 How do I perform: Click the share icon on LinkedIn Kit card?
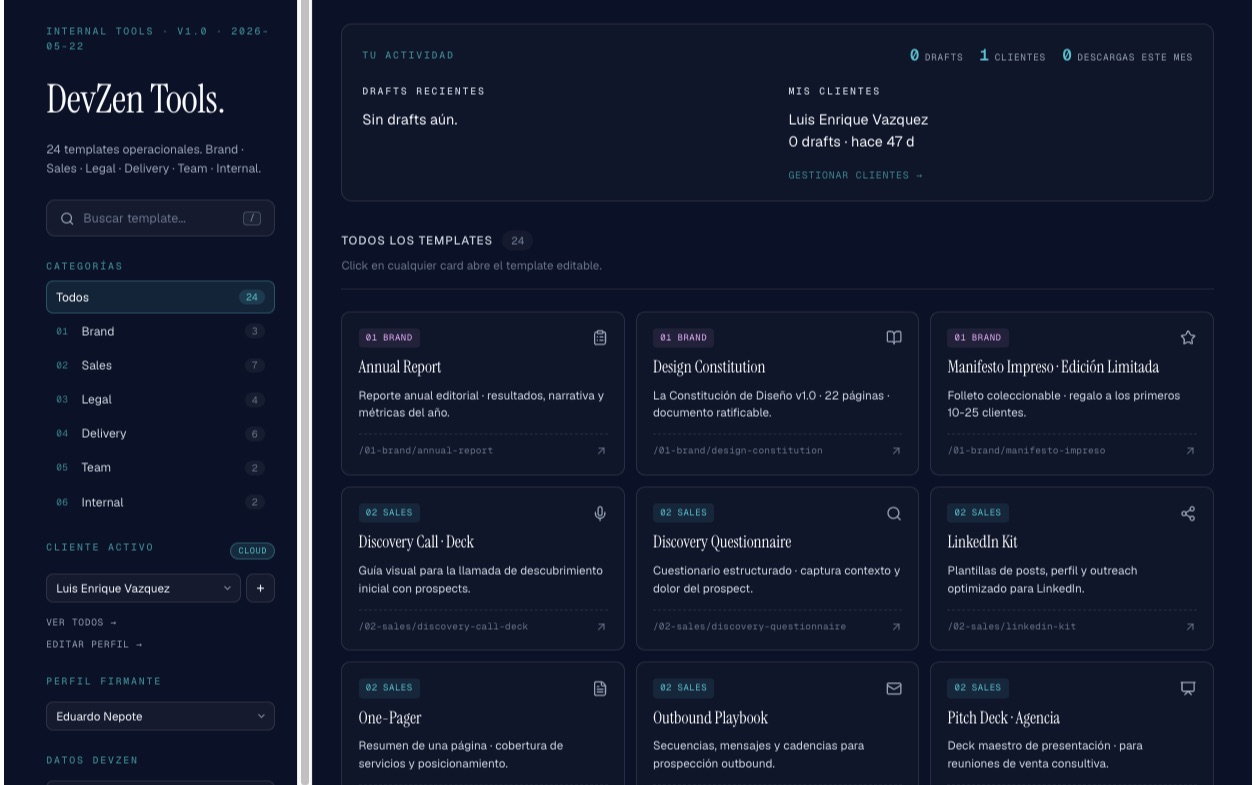coord(1188,513)
